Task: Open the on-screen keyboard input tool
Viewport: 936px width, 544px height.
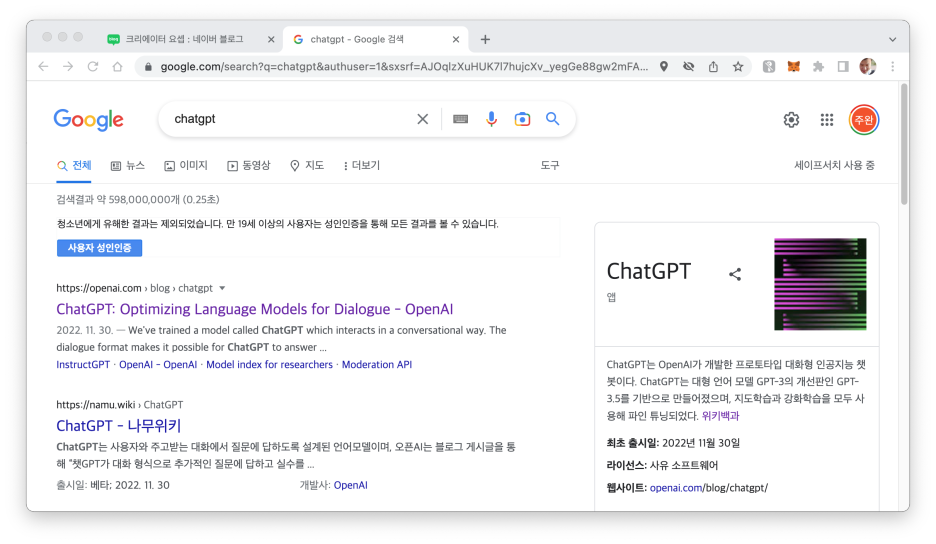Action: (x=460, y=119)
